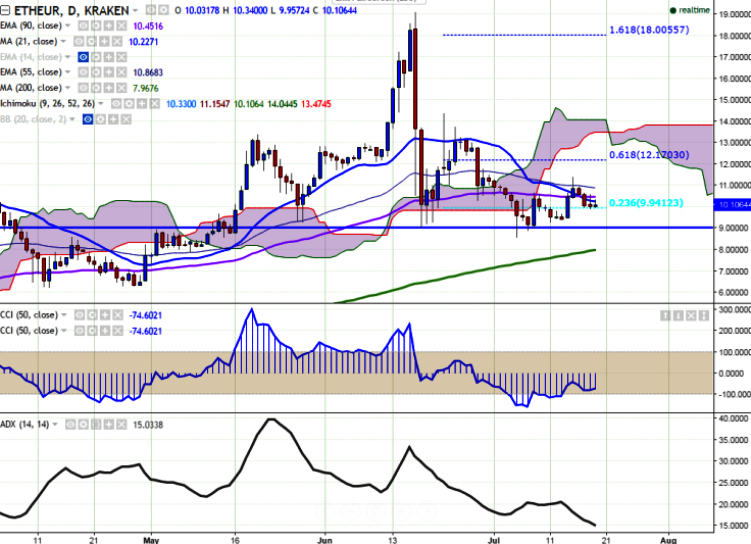The image size is (751, 544).
Task: Move CCI pane up with arrow icon
Action: [665, 316]
